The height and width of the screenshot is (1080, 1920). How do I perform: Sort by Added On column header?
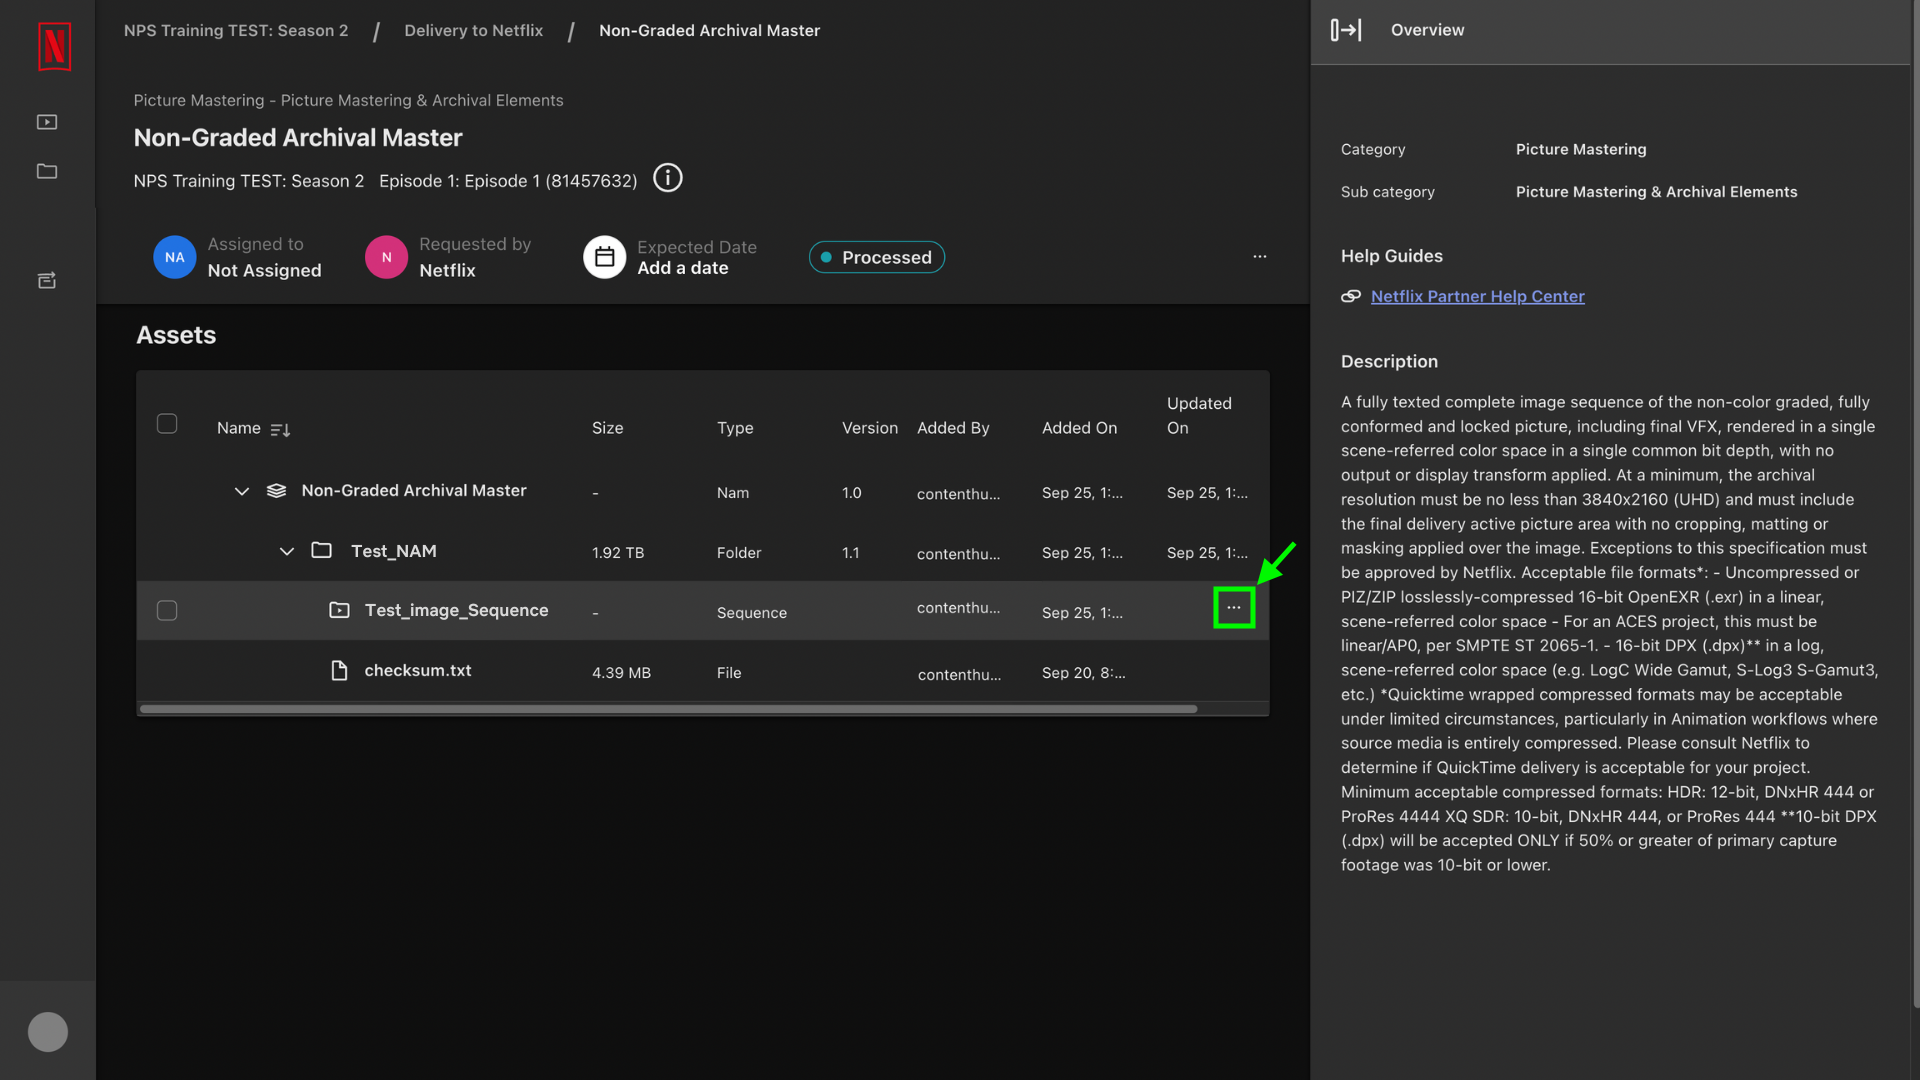(x=1079, y=428)
